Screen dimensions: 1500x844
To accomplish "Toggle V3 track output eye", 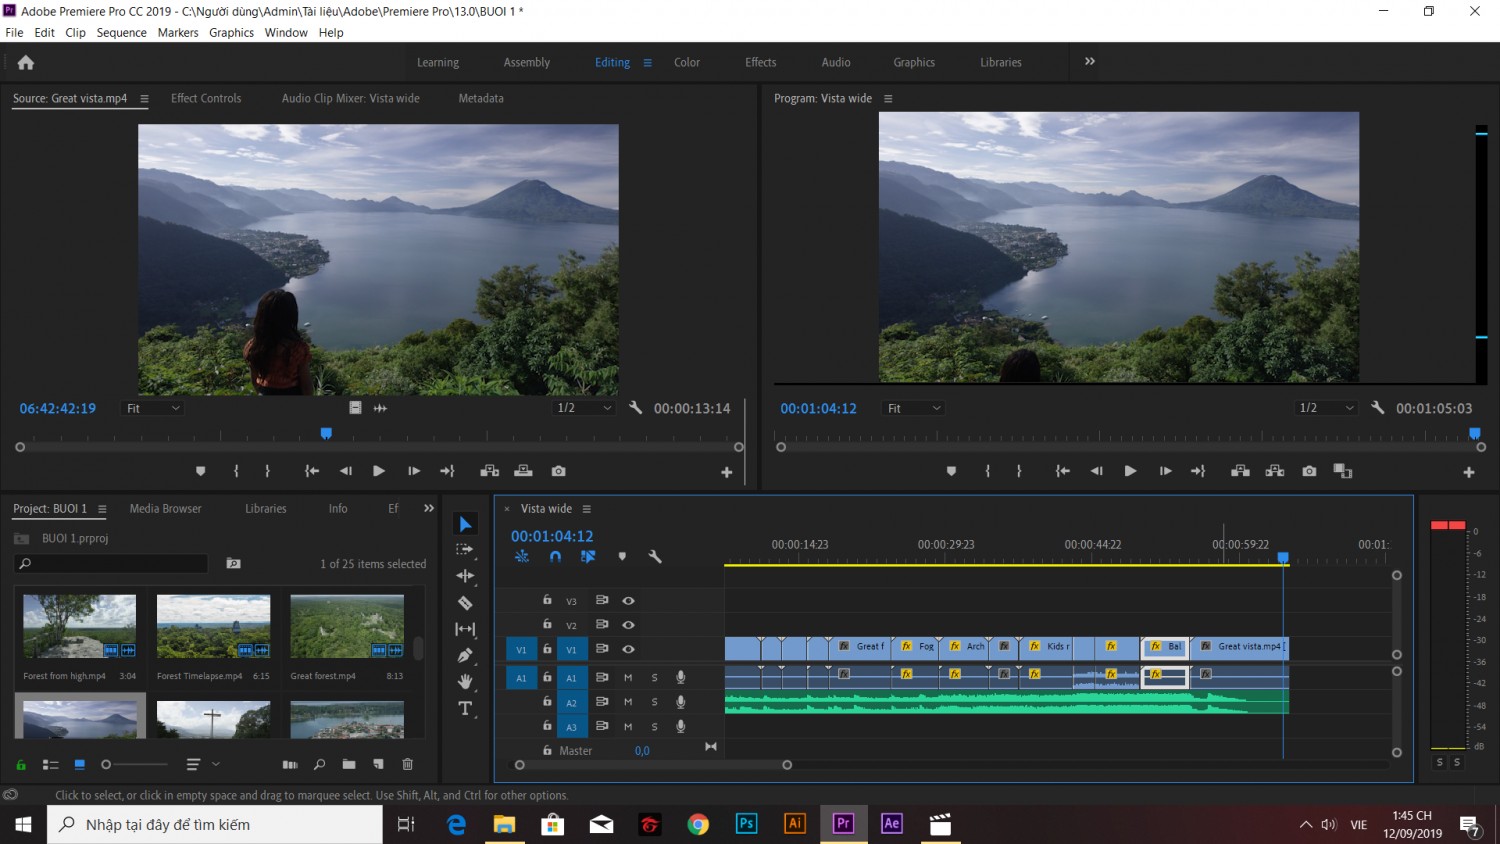I will click(628, 601).
